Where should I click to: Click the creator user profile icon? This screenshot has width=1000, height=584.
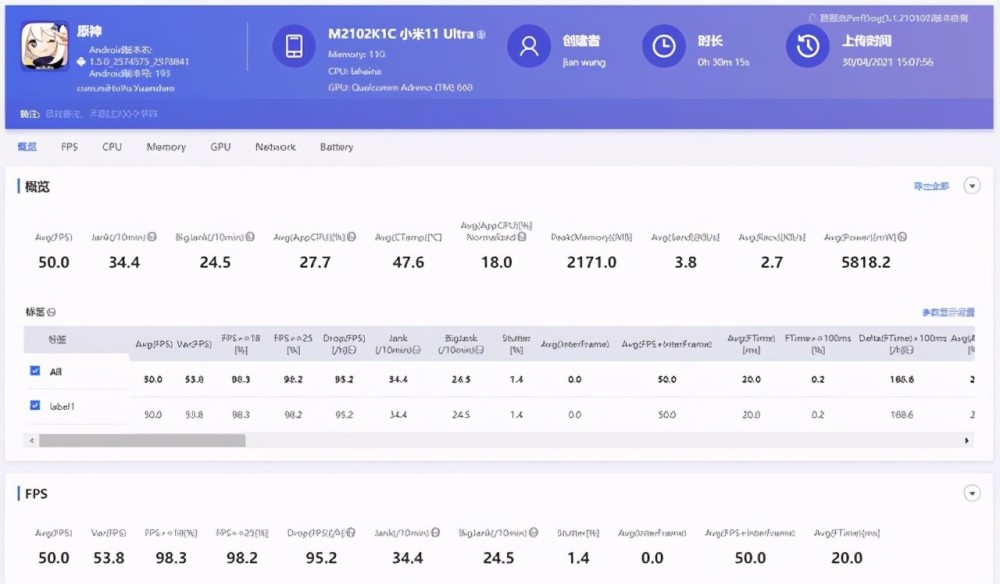tap(528, 46)
